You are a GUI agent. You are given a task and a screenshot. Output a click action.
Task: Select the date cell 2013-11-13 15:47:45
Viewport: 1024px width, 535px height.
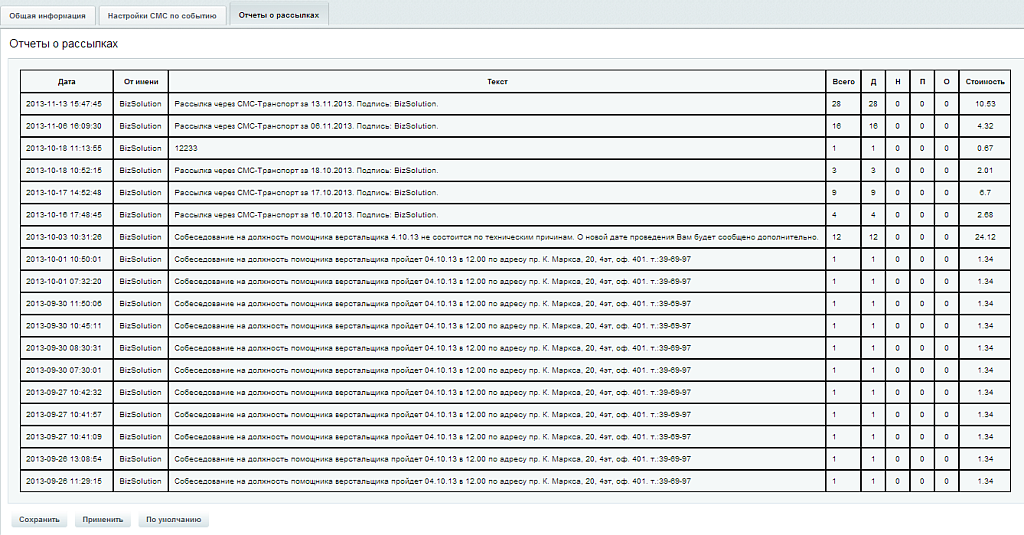(x=64, y=103)
